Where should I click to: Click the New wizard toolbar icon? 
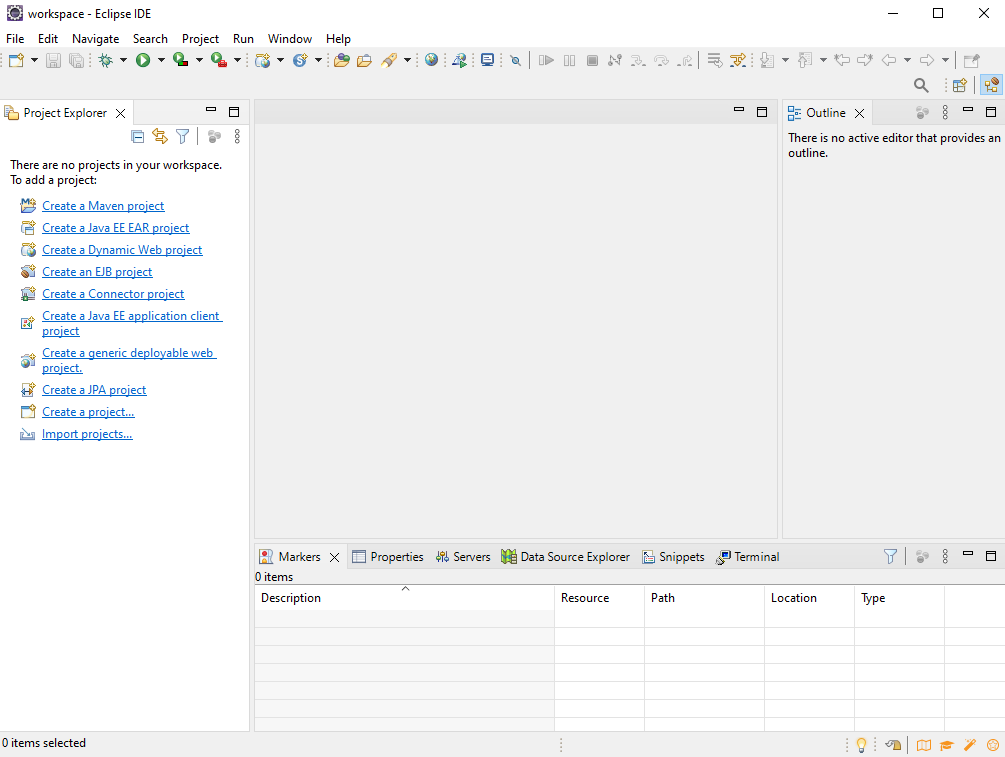click(x=17, y=60)
